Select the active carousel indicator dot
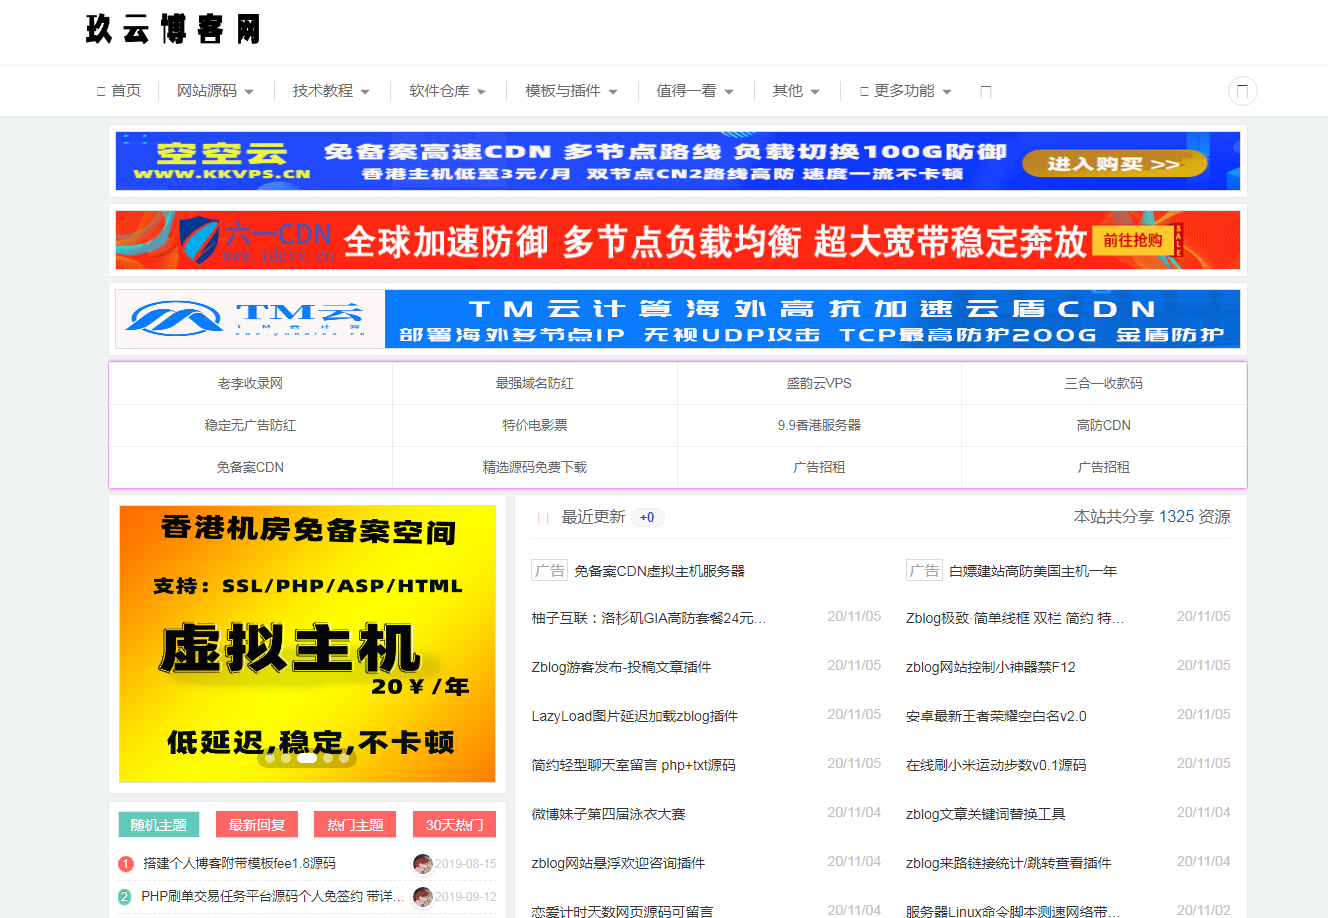 click(307, 758)
